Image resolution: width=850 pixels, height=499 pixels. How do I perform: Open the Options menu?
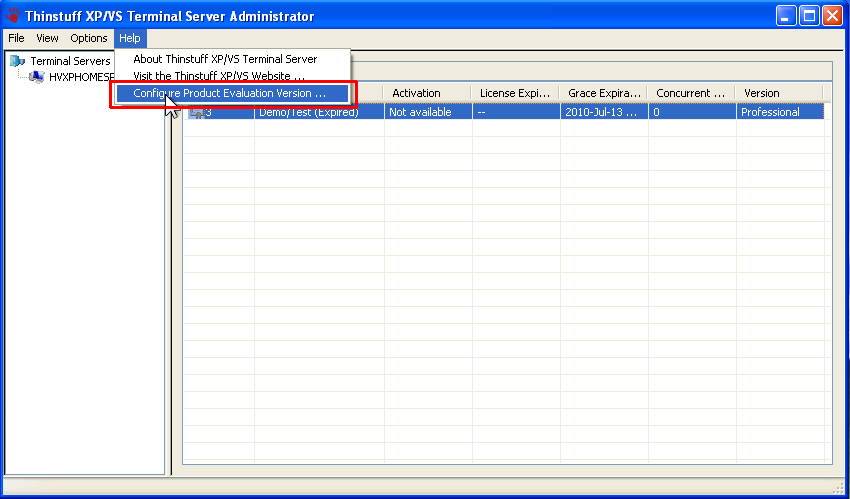pyautogui.click(x=89, y=38)
